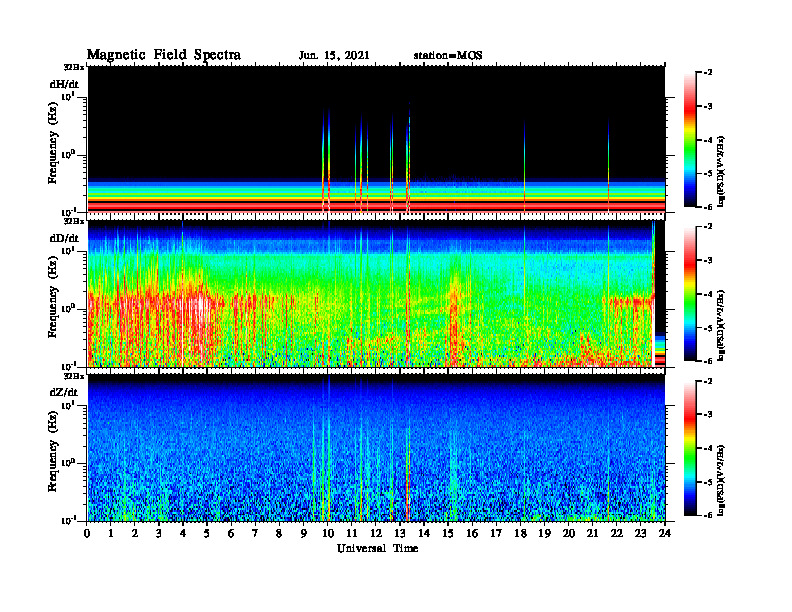Click hour tick label 17 on time axis
This screenshot has height=612, width=792.
click(x=496, y=533)
